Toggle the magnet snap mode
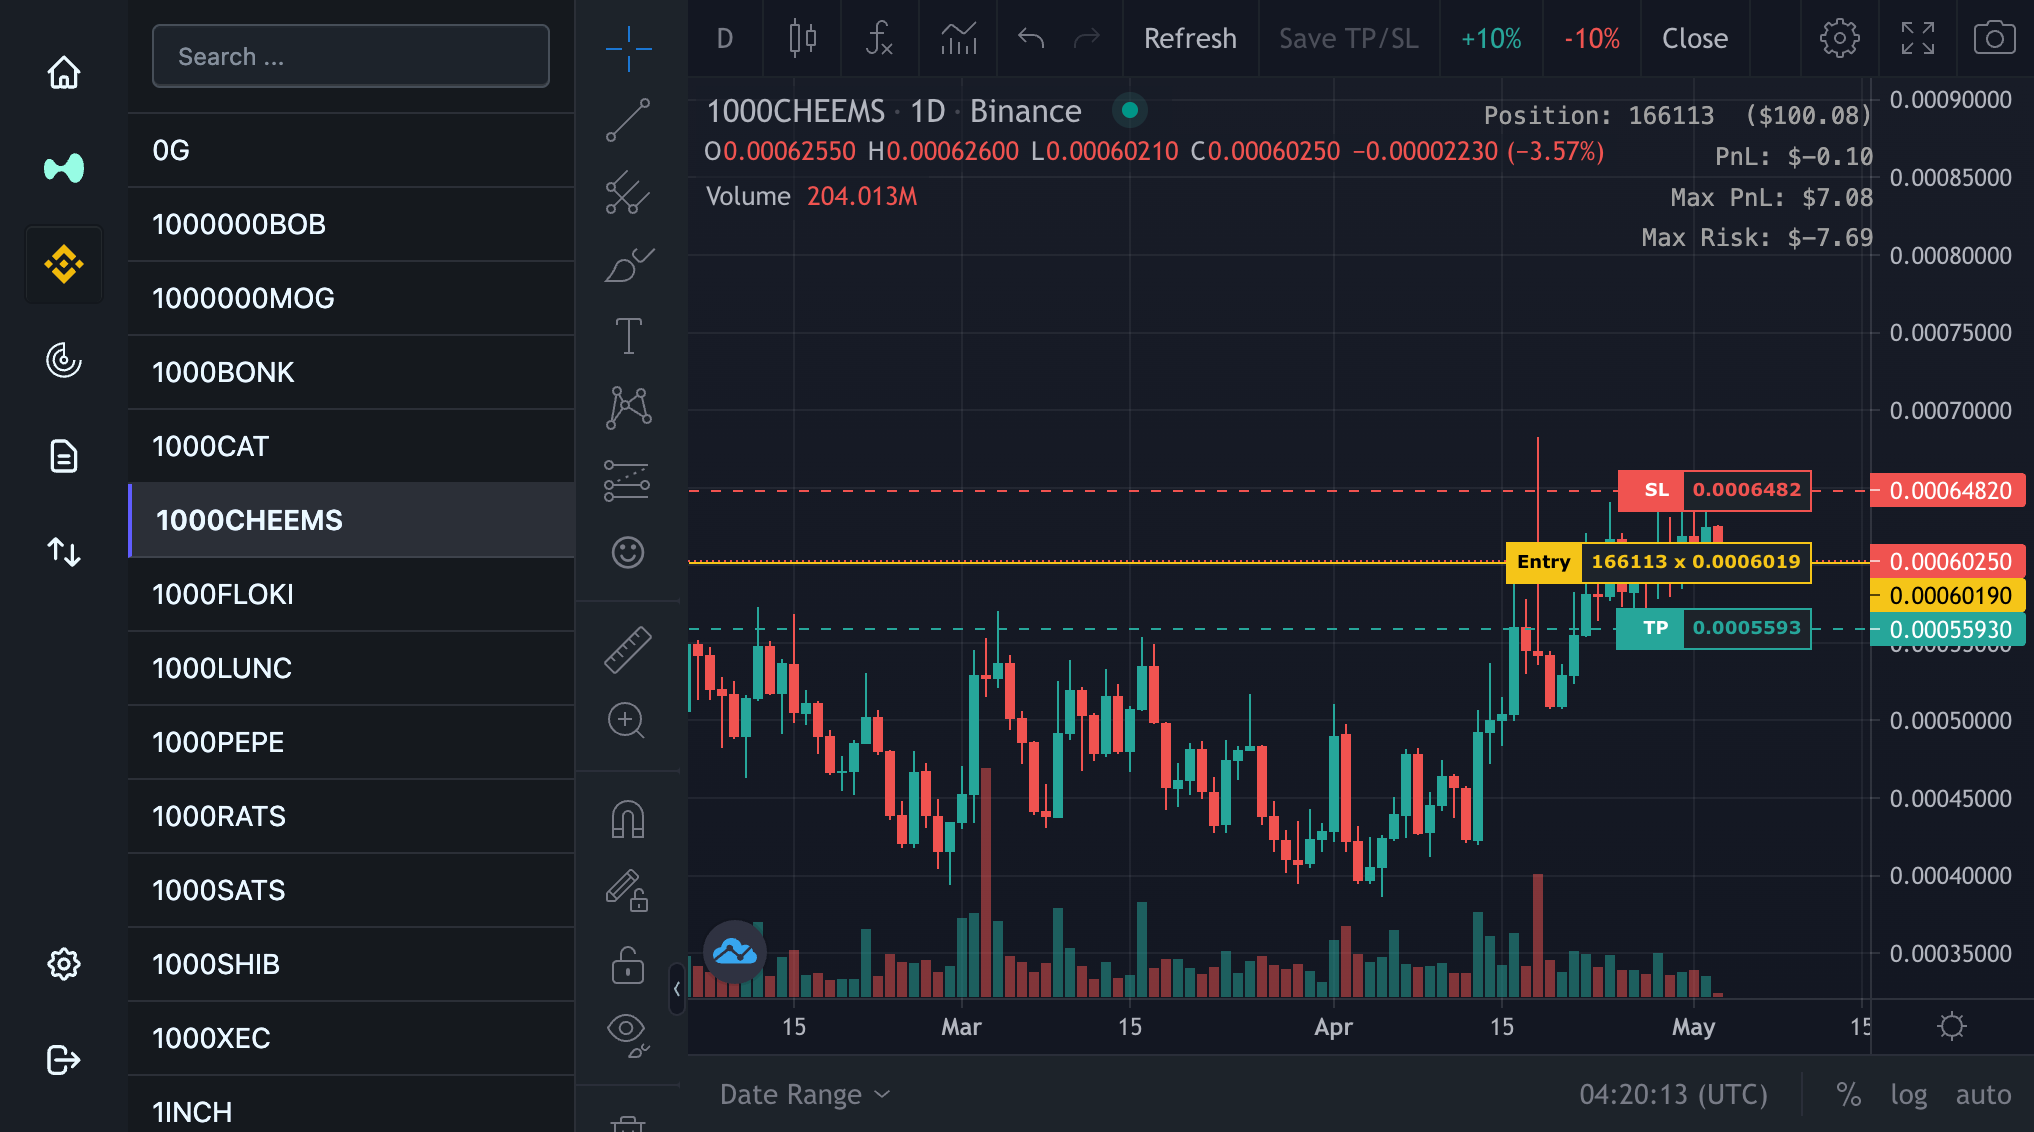 coord(628,819)
